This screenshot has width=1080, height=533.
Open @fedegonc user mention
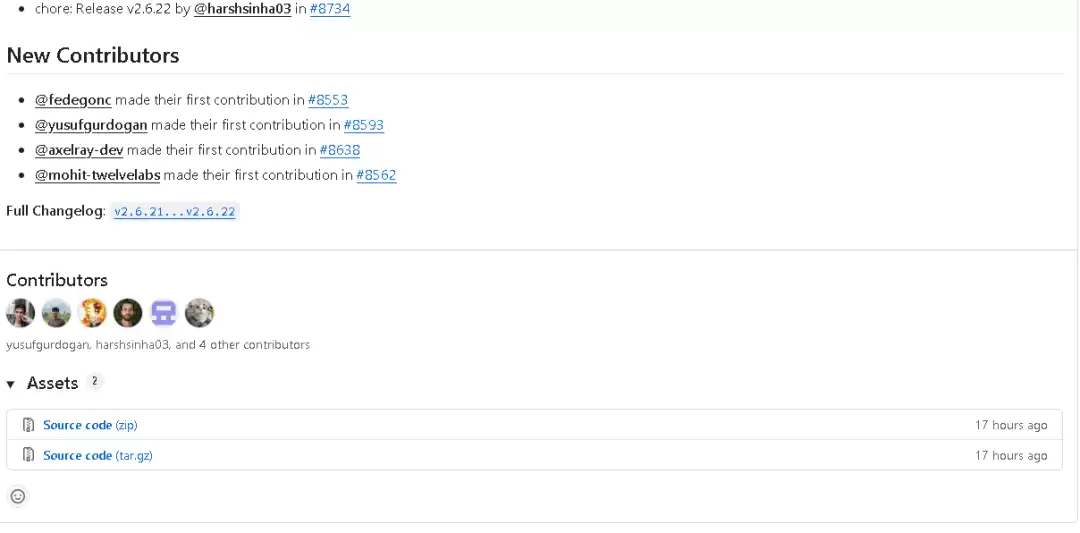pyautogui.click(x=73, y=100)
